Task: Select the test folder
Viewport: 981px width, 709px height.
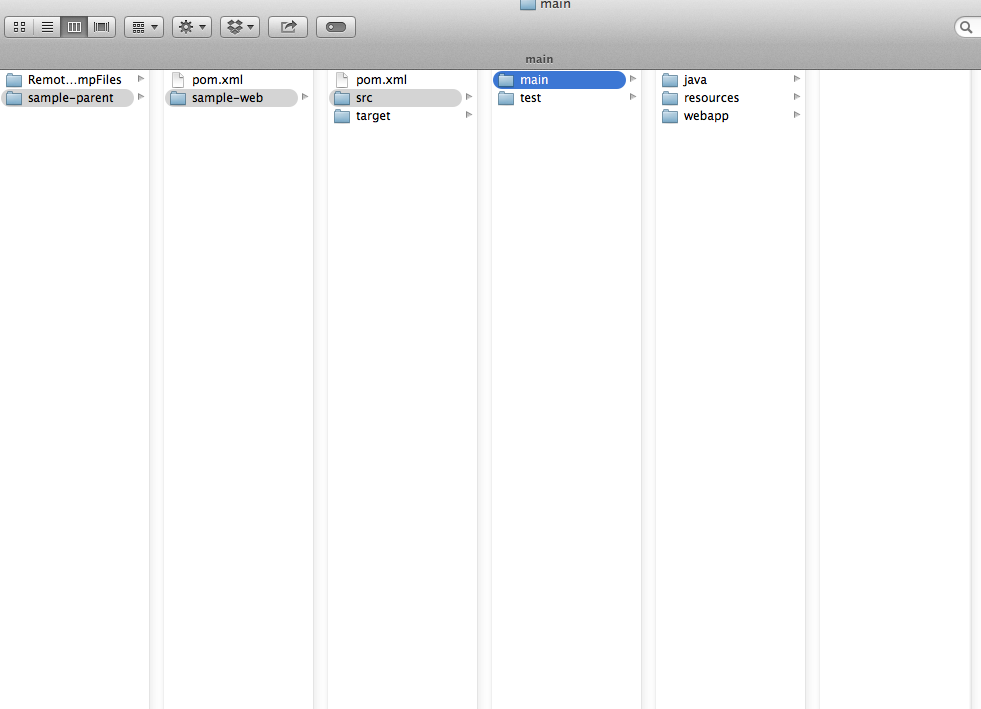Action: coord(559,98)
